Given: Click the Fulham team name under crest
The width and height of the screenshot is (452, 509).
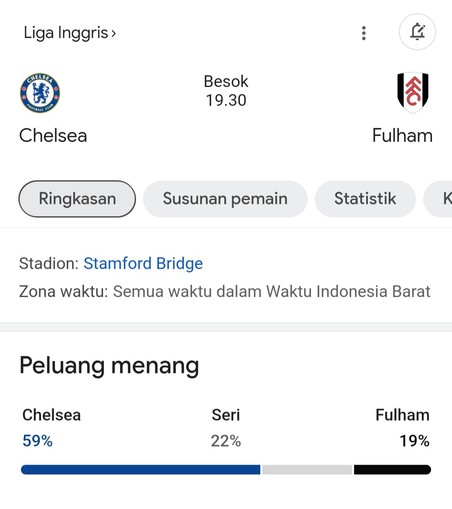Looking at the screenshot, I should tap(402, 136).
